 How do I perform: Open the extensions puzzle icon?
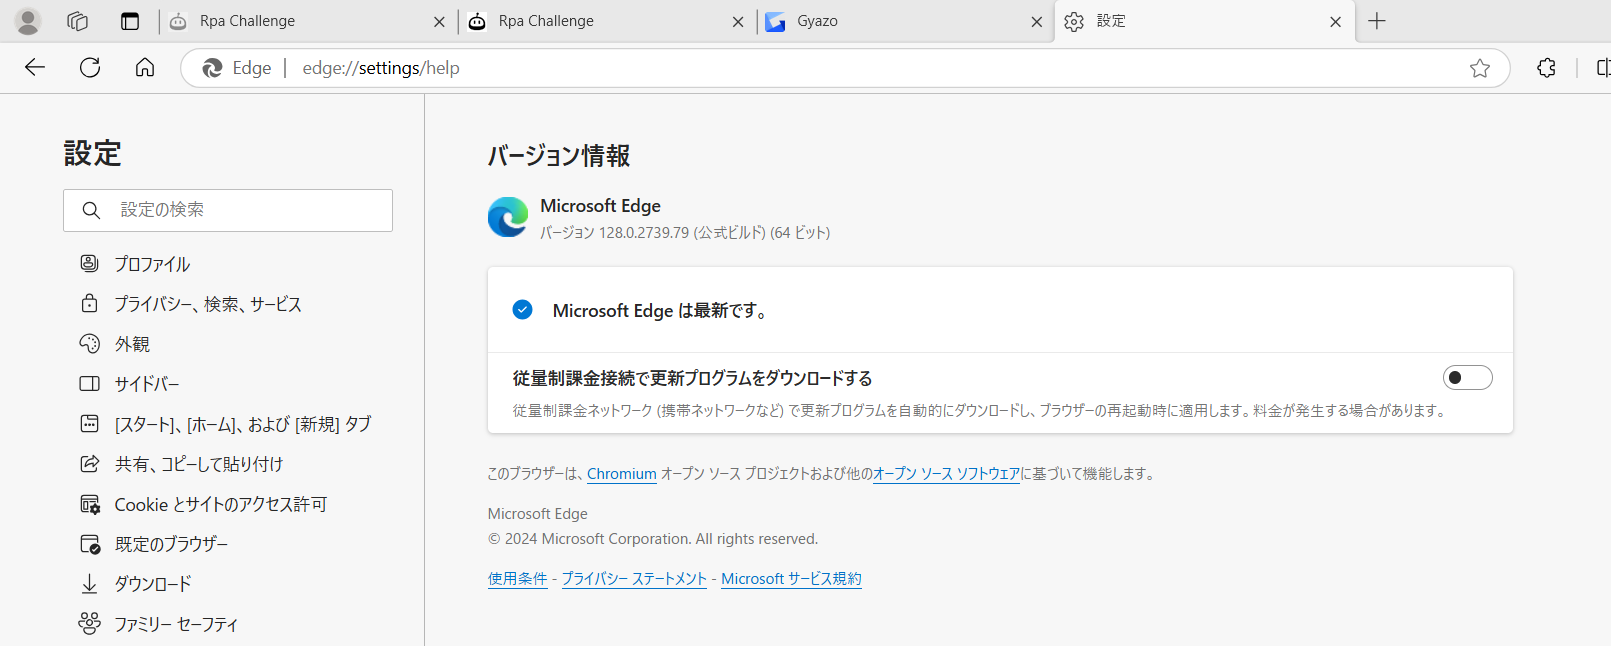click(x=1546, y=68)
